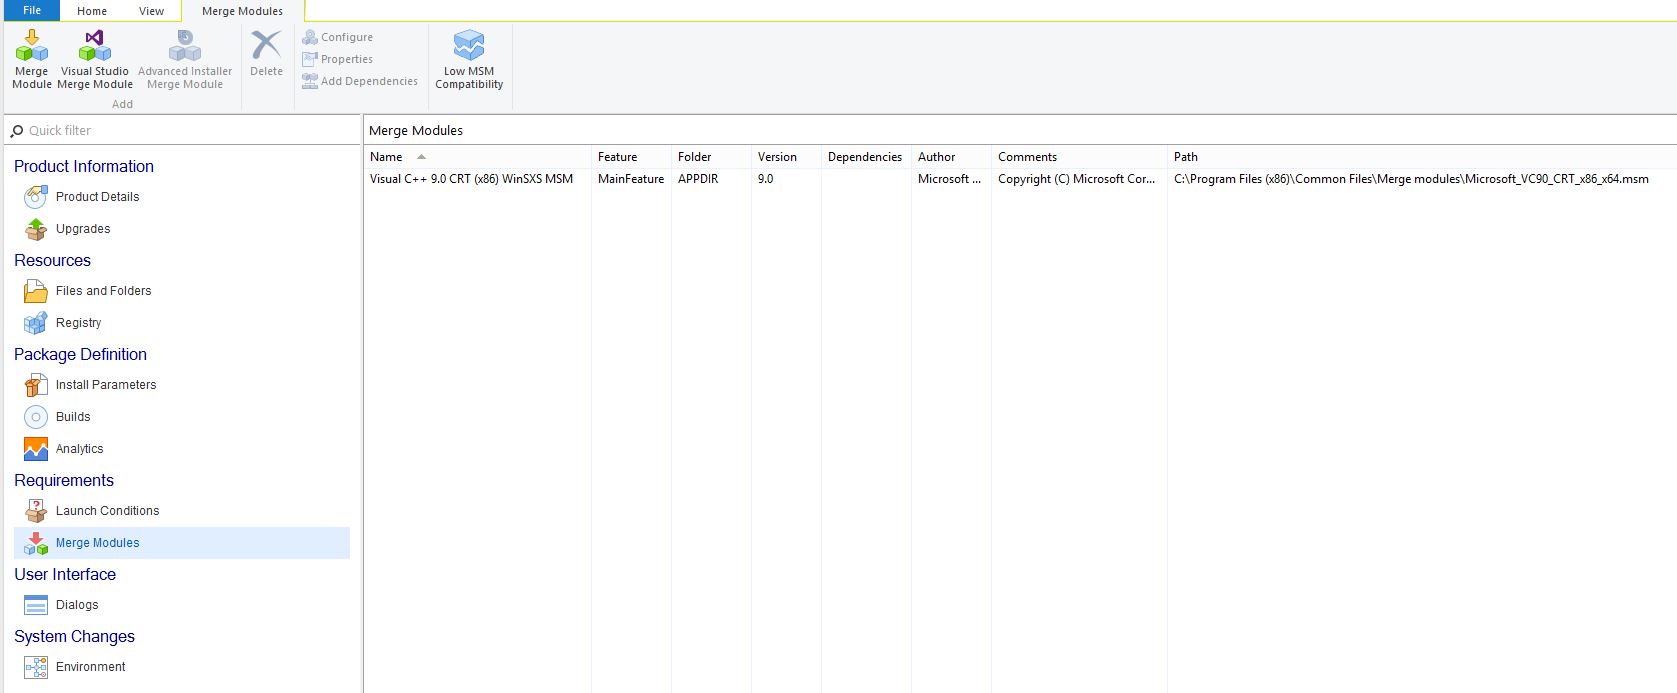This screenshot has height=693, width=1677.
Task: Click the Merge Module ribbon icon
Action: 31,45
